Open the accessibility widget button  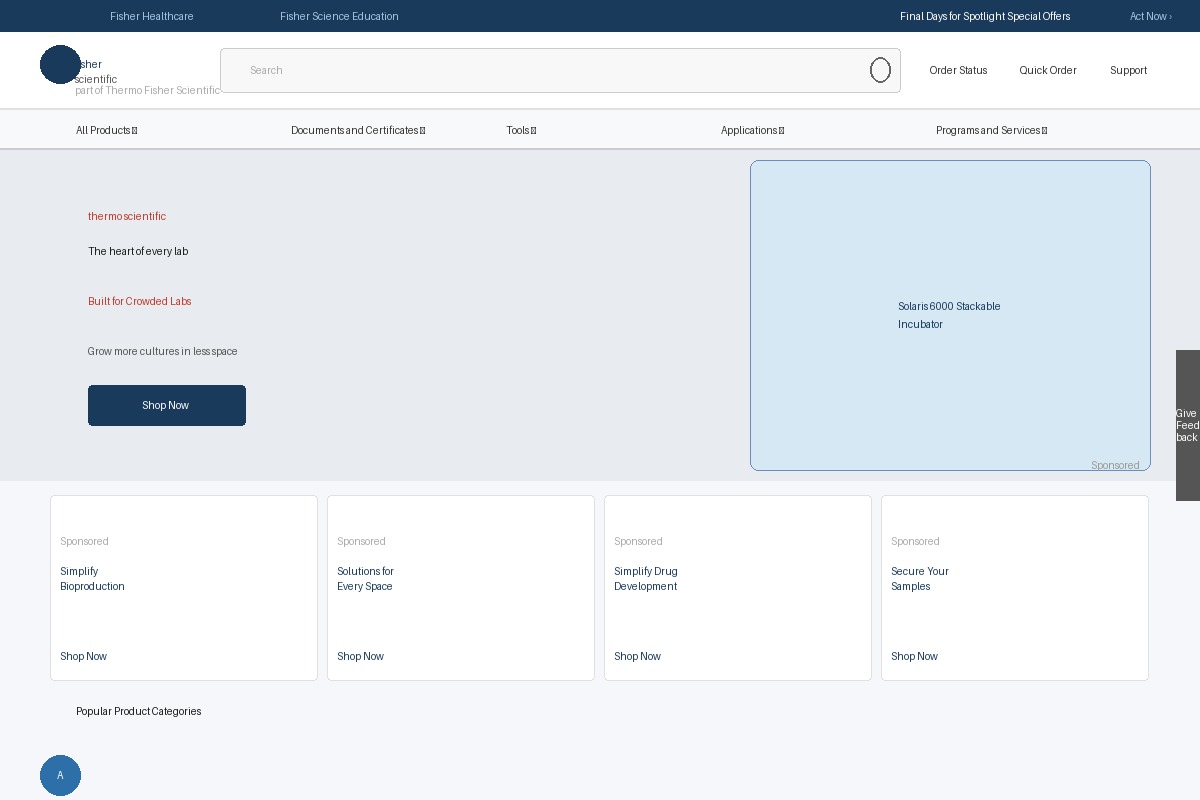[60, 775]
